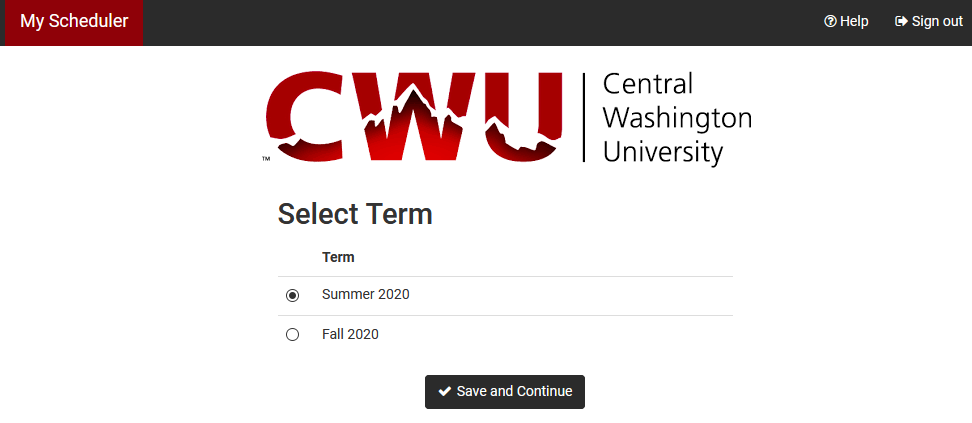The width and height of the screenshot is (972, 423).
Task: Click the red CWU logo letters
Action: pyautogui.click(x=415, y=117)
